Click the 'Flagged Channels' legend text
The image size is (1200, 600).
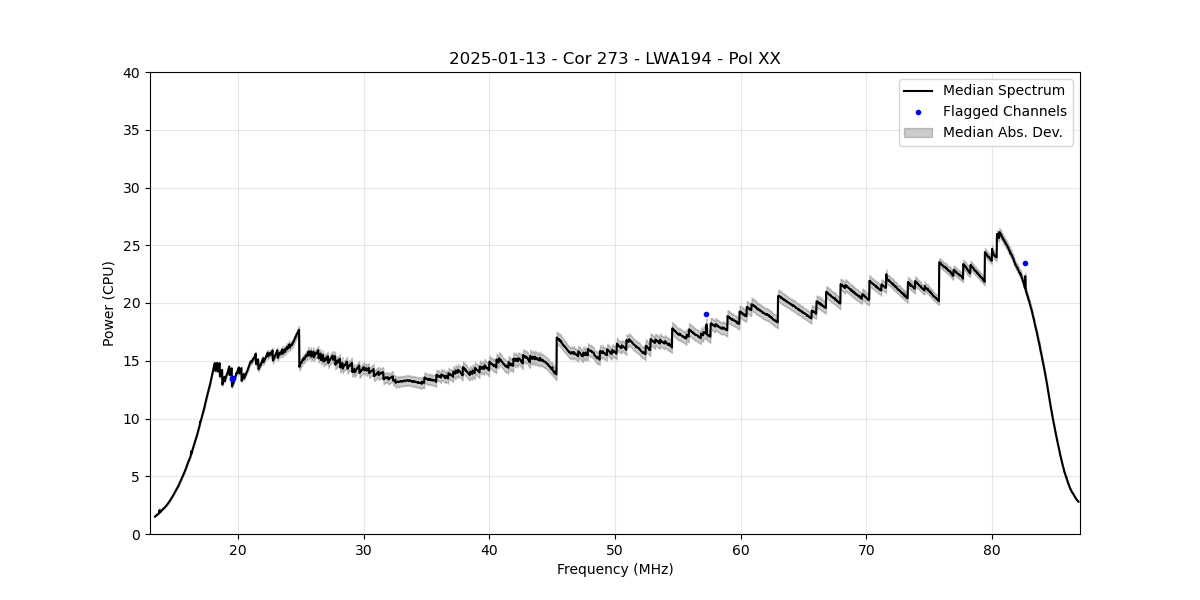pos(1004,112)
